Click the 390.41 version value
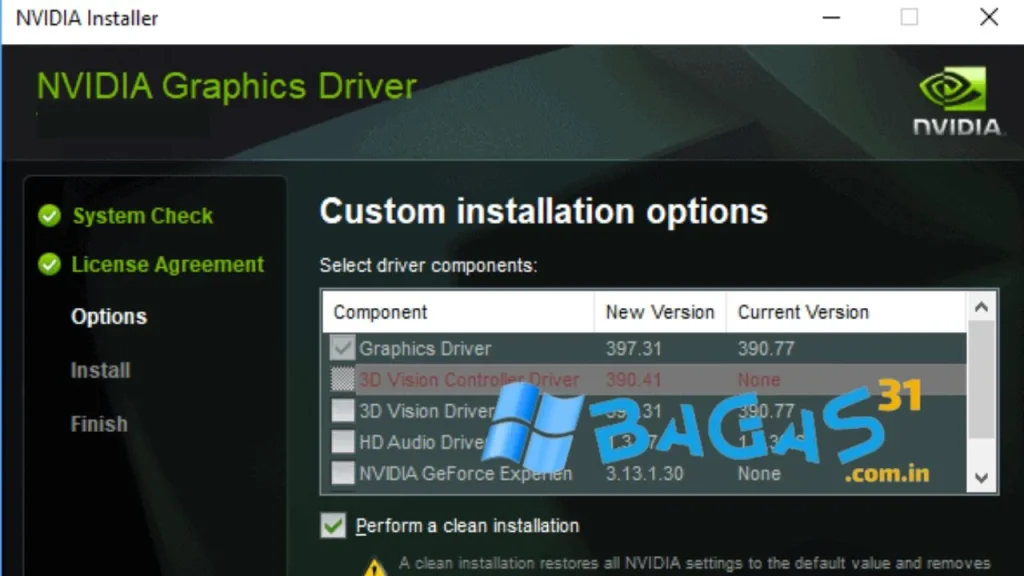Viewport: 1024px width, 576px height. click(x=633, y=380)
